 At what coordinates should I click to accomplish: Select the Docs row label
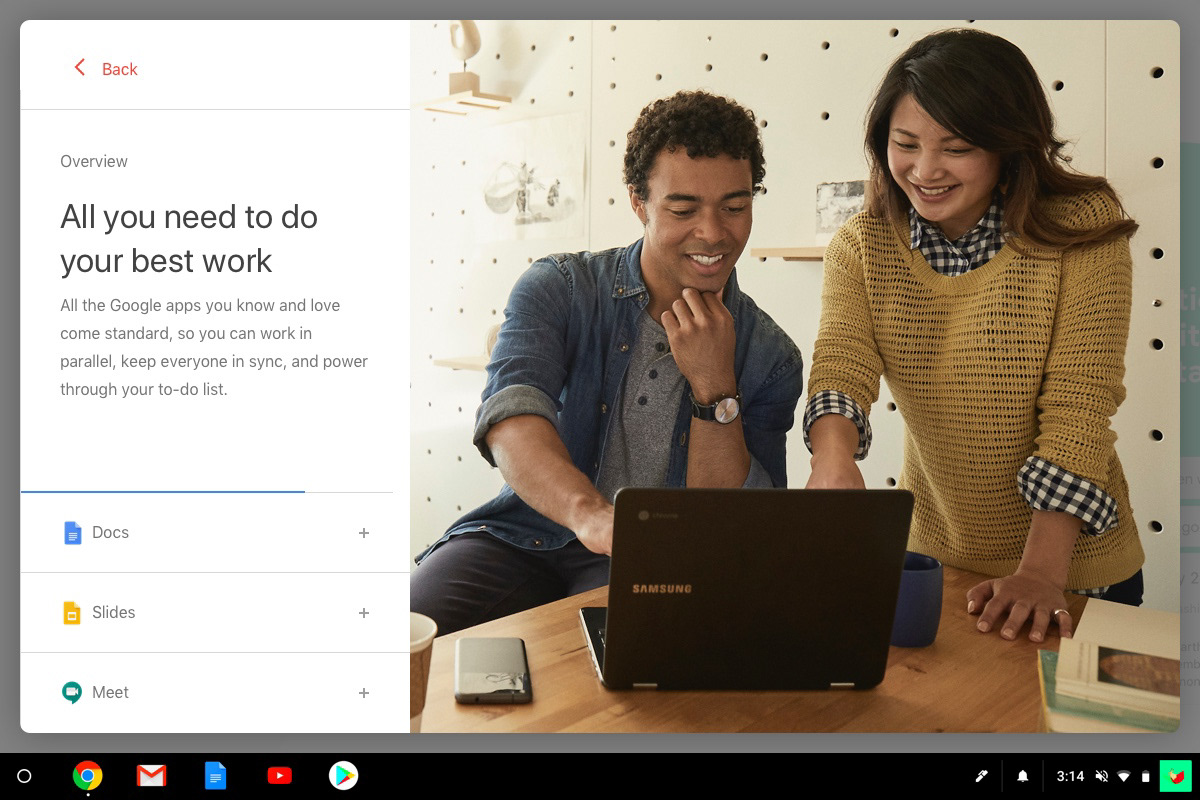[x=110, y=532]
